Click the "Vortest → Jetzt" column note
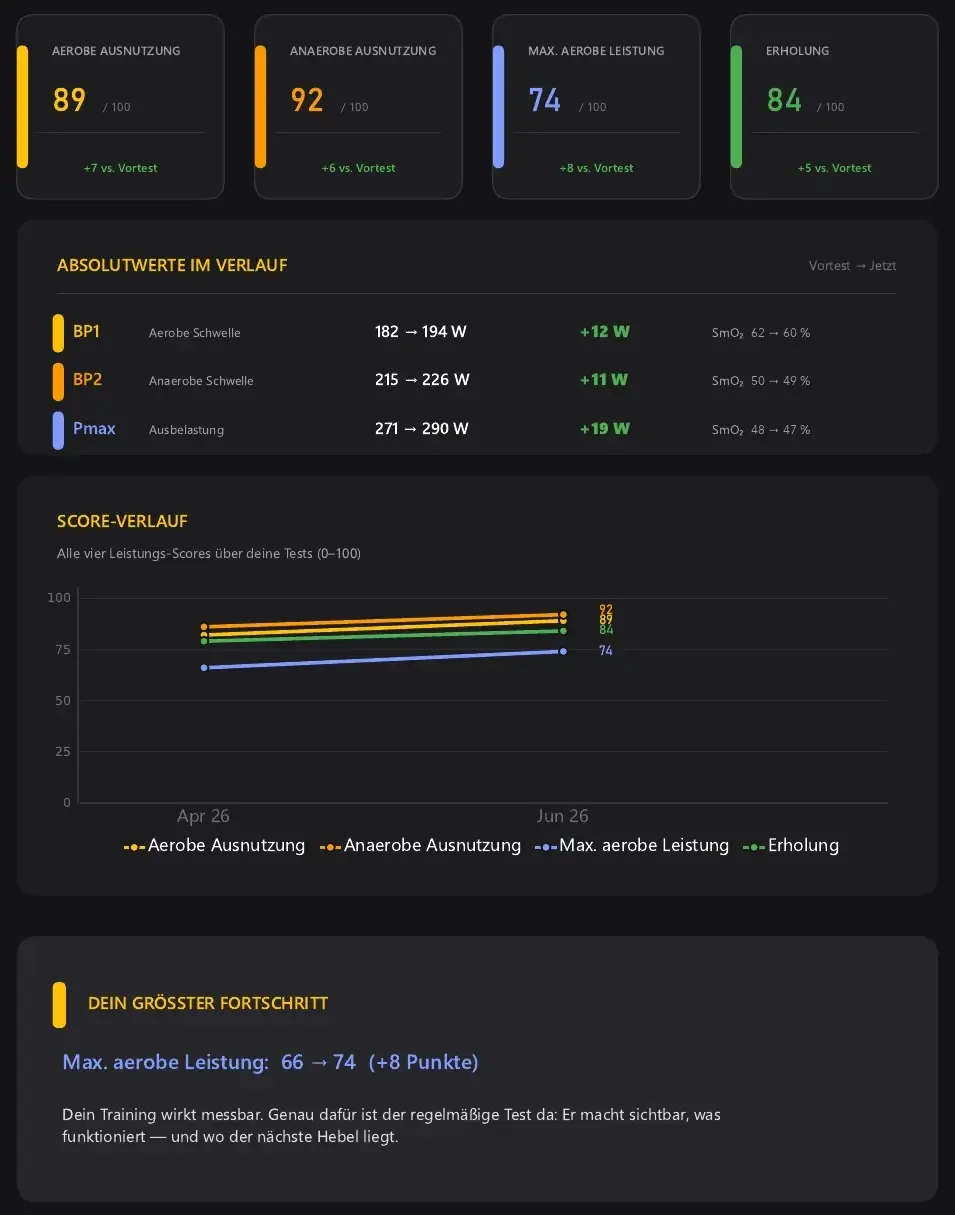 (x=852, y=266)
